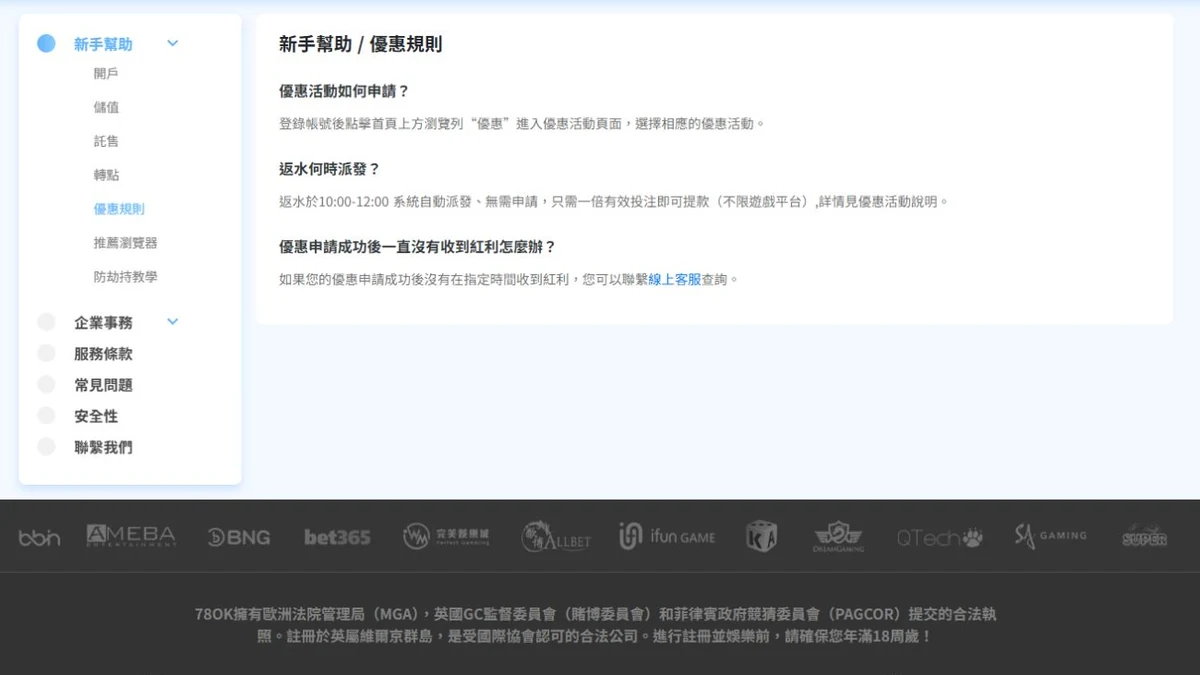Open the 新手幫助 sidebar section
Screen dimensions: 1200x675
(103, 44)
